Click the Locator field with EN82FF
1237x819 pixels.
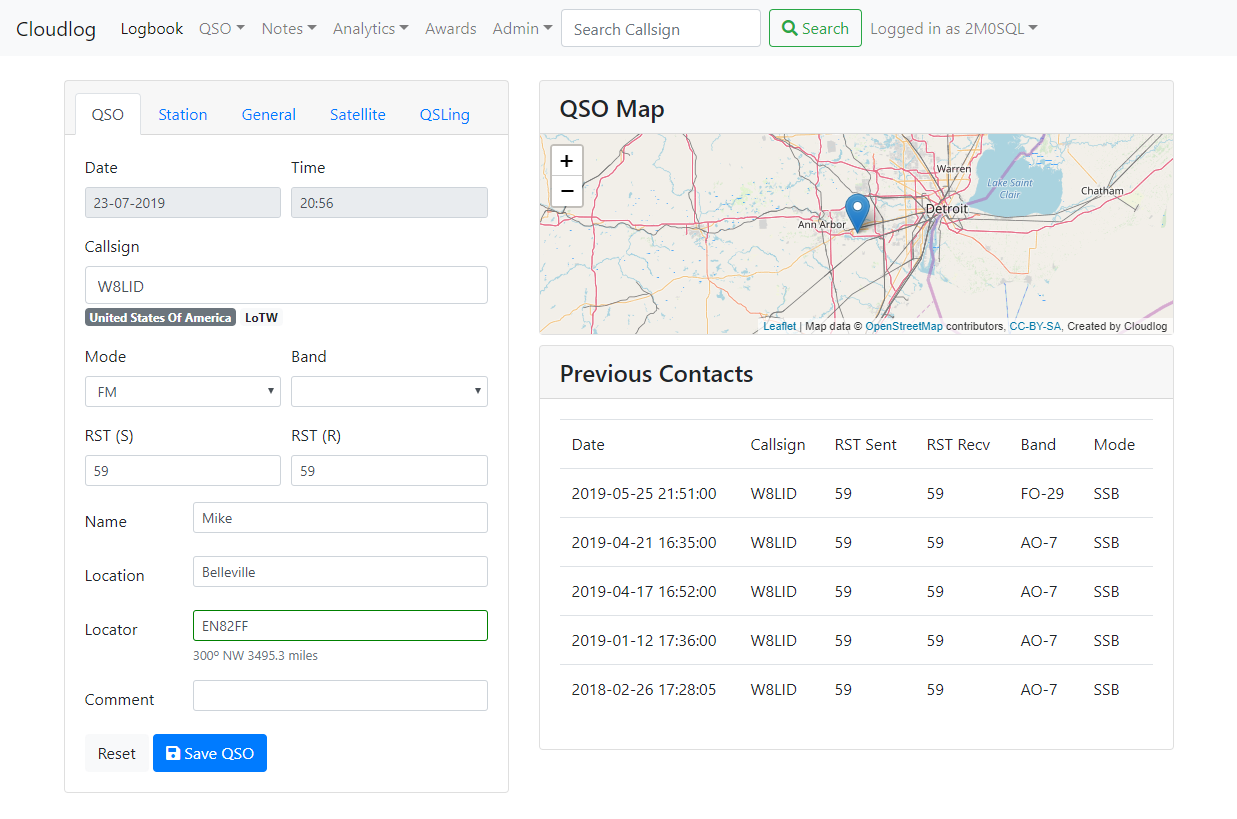pos(340,626)
